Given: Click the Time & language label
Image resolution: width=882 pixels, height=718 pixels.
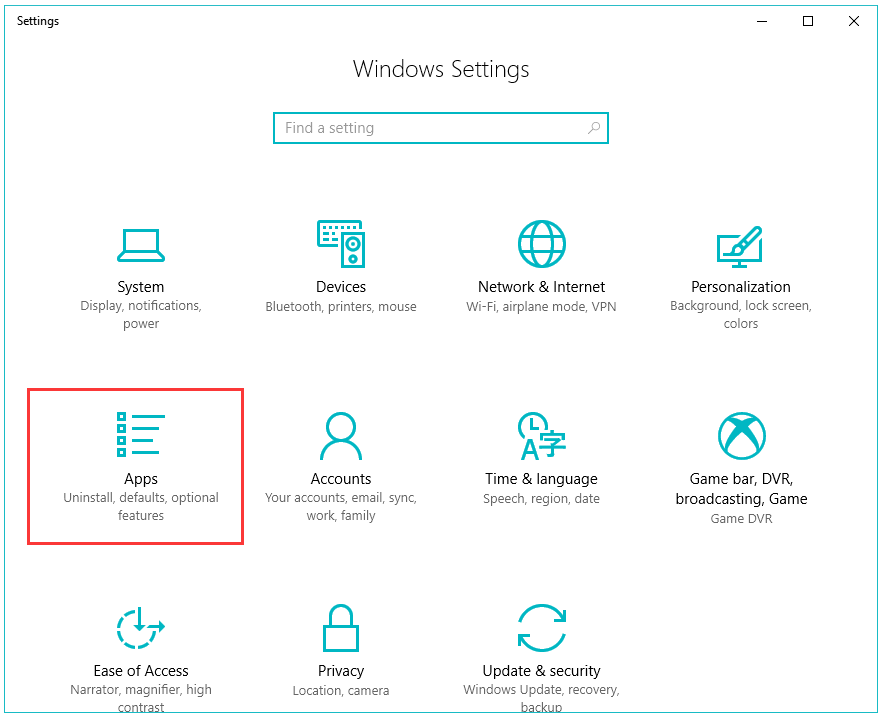Looking at the screenshot, I should pos(541,479).
